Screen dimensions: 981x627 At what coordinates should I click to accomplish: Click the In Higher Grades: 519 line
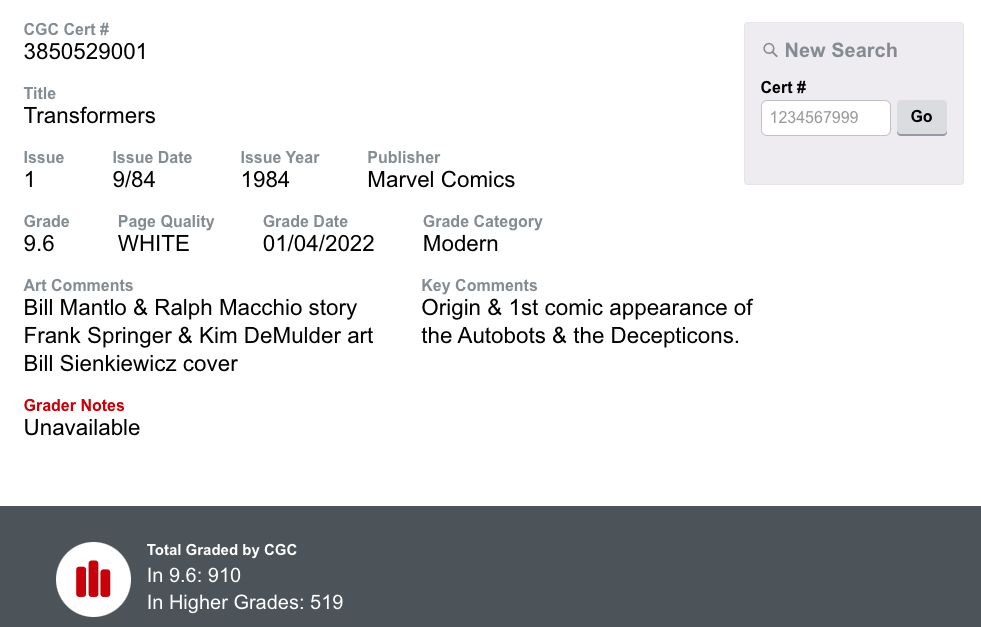click(245, 602)
